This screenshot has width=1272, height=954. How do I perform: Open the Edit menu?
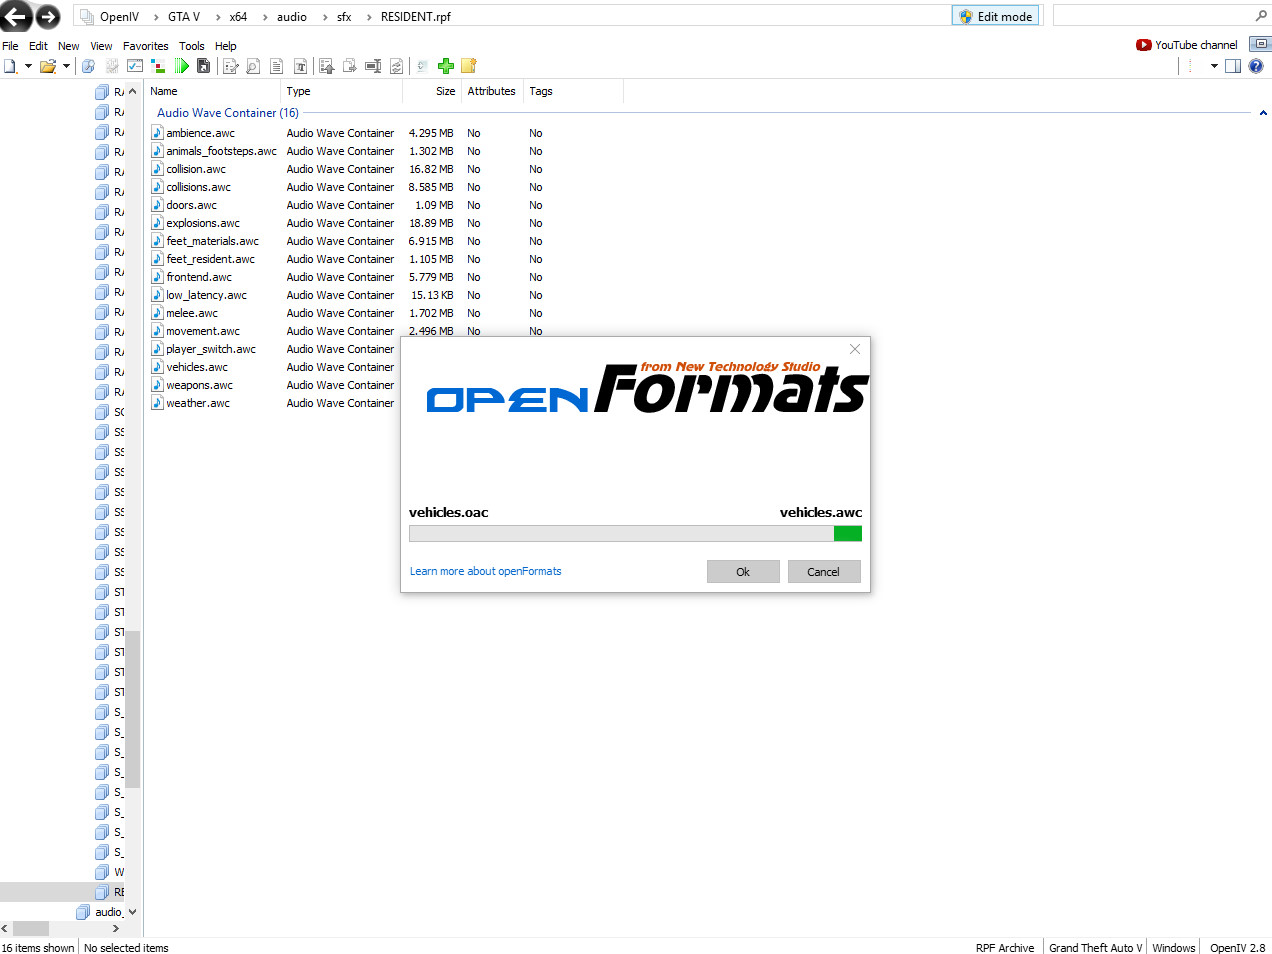pyautogui.click(x=38, y=46)
